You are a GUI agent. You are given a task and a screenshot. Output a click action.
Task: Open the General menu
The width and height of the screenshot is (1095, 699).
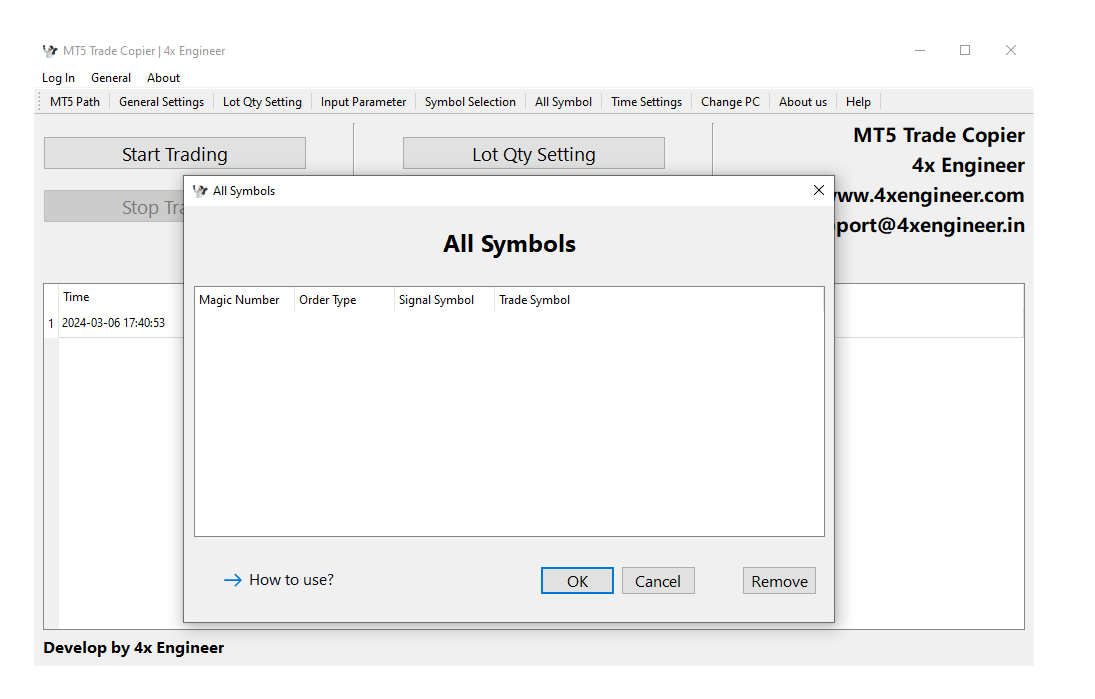pyautogui.click(x=110, y=78)
